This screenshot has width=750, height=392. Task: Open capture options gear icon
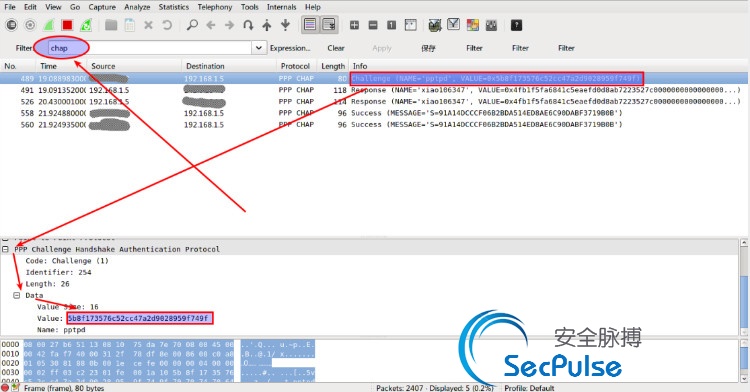coord(30,25)
